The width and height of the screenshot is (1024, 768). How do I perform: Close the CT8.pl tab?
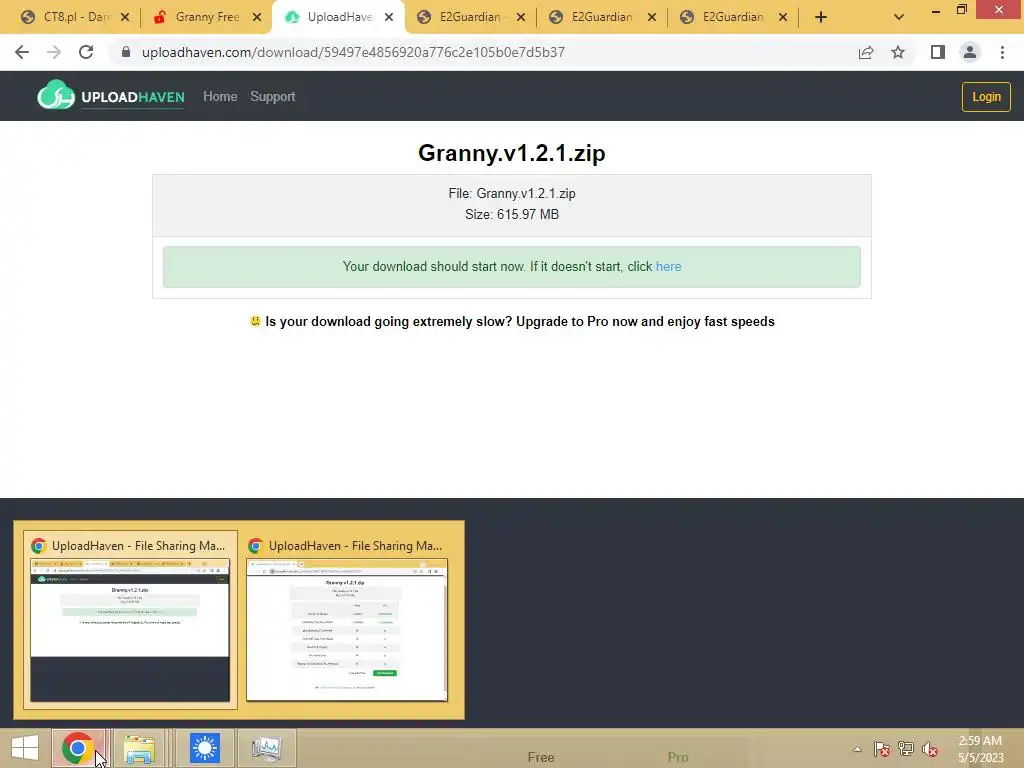click(x=125, y=18)
